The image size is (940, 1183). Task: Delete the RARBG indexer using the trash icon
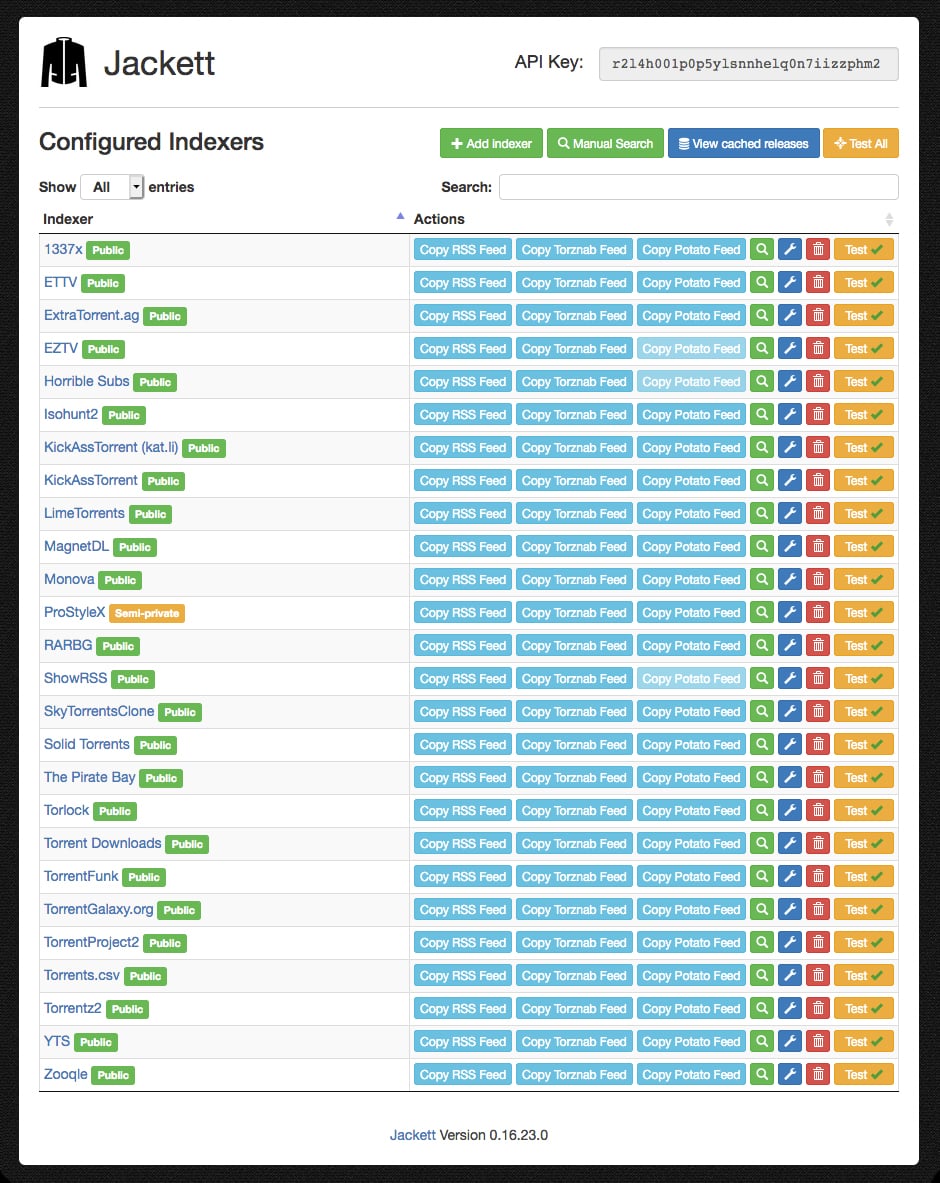click(818, 645)
